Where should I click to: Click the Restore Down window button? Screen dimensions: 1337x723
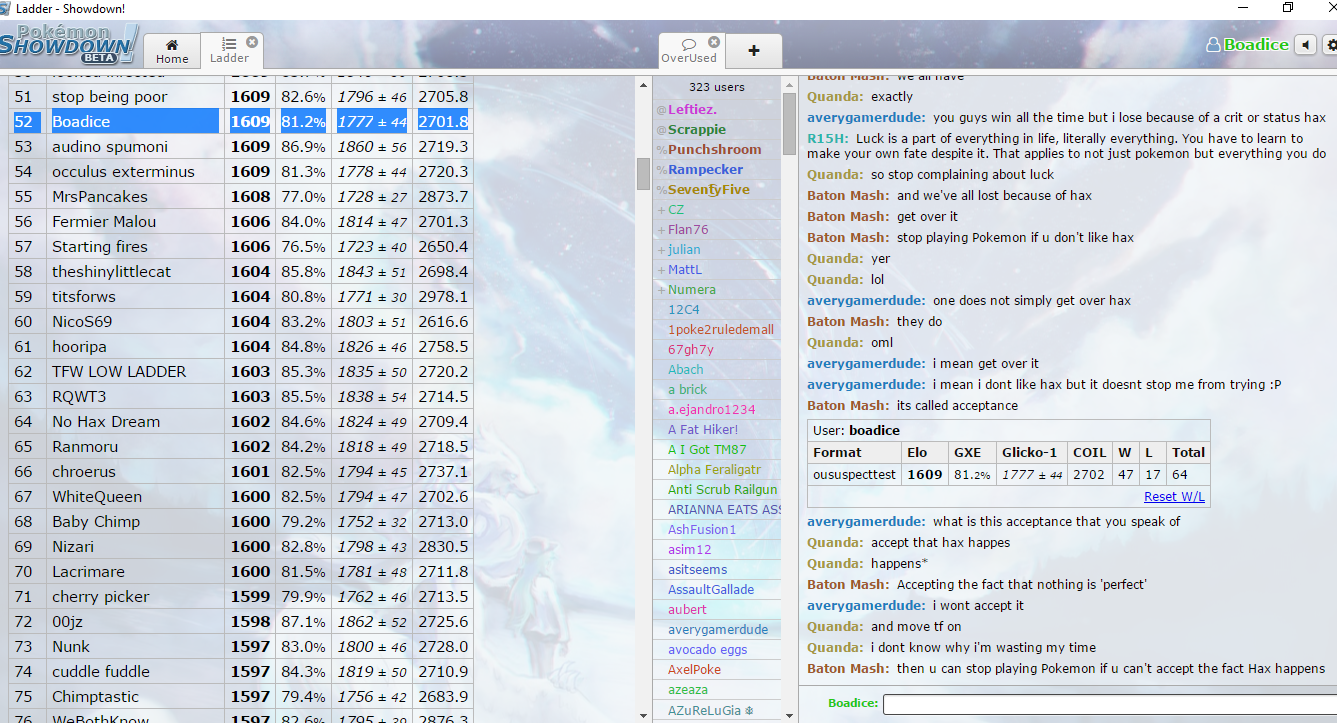[1288, 8]
